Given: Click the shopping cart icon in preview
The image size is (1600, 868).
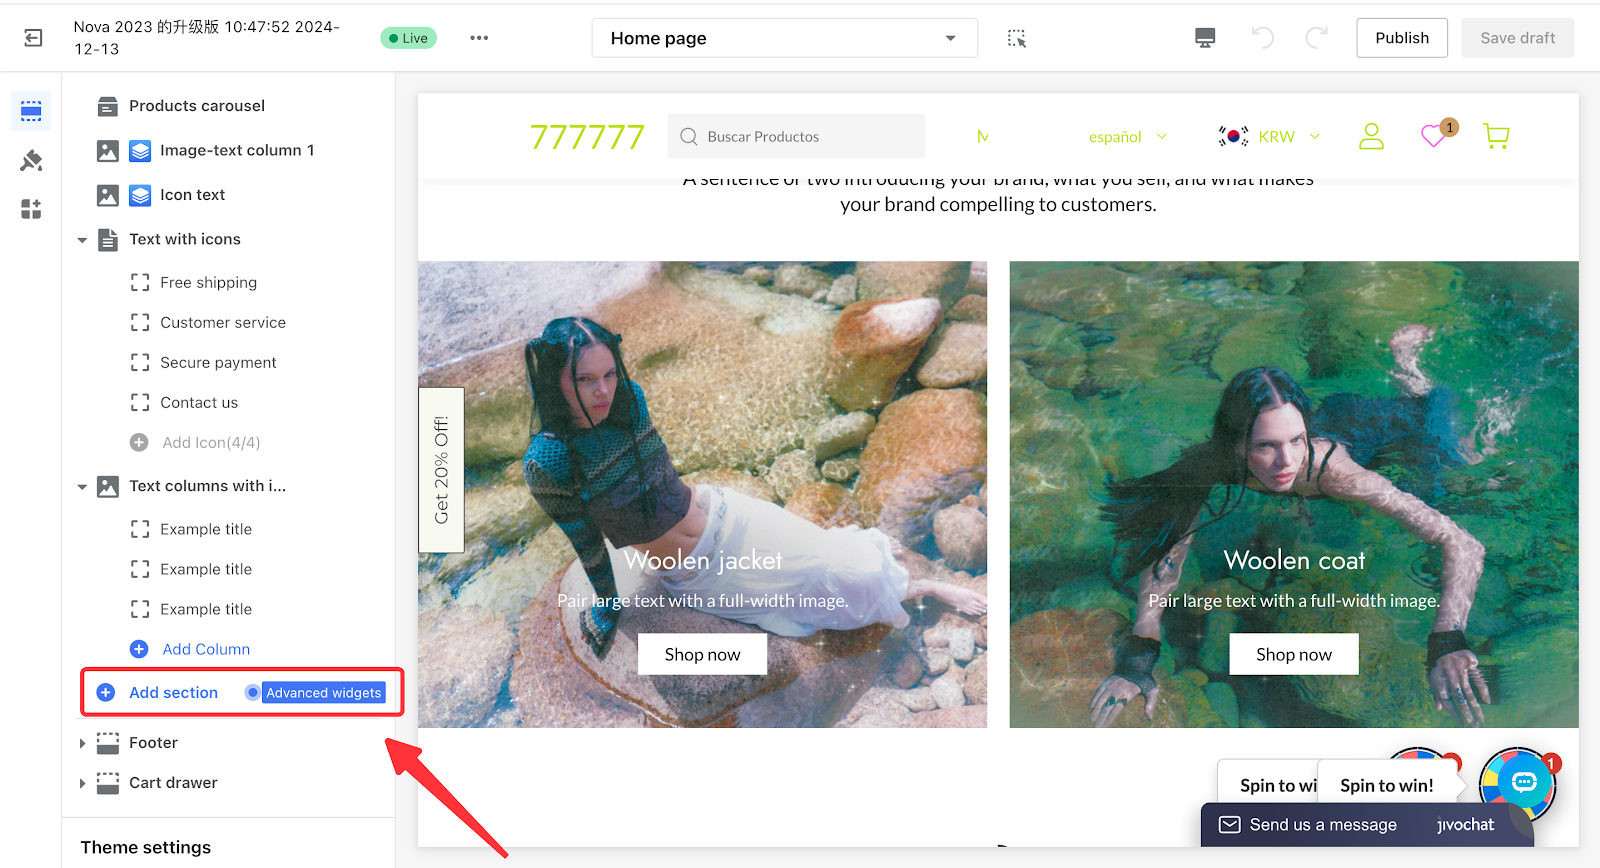Looking at the screenshot, I should click(x=1496, y=136).
